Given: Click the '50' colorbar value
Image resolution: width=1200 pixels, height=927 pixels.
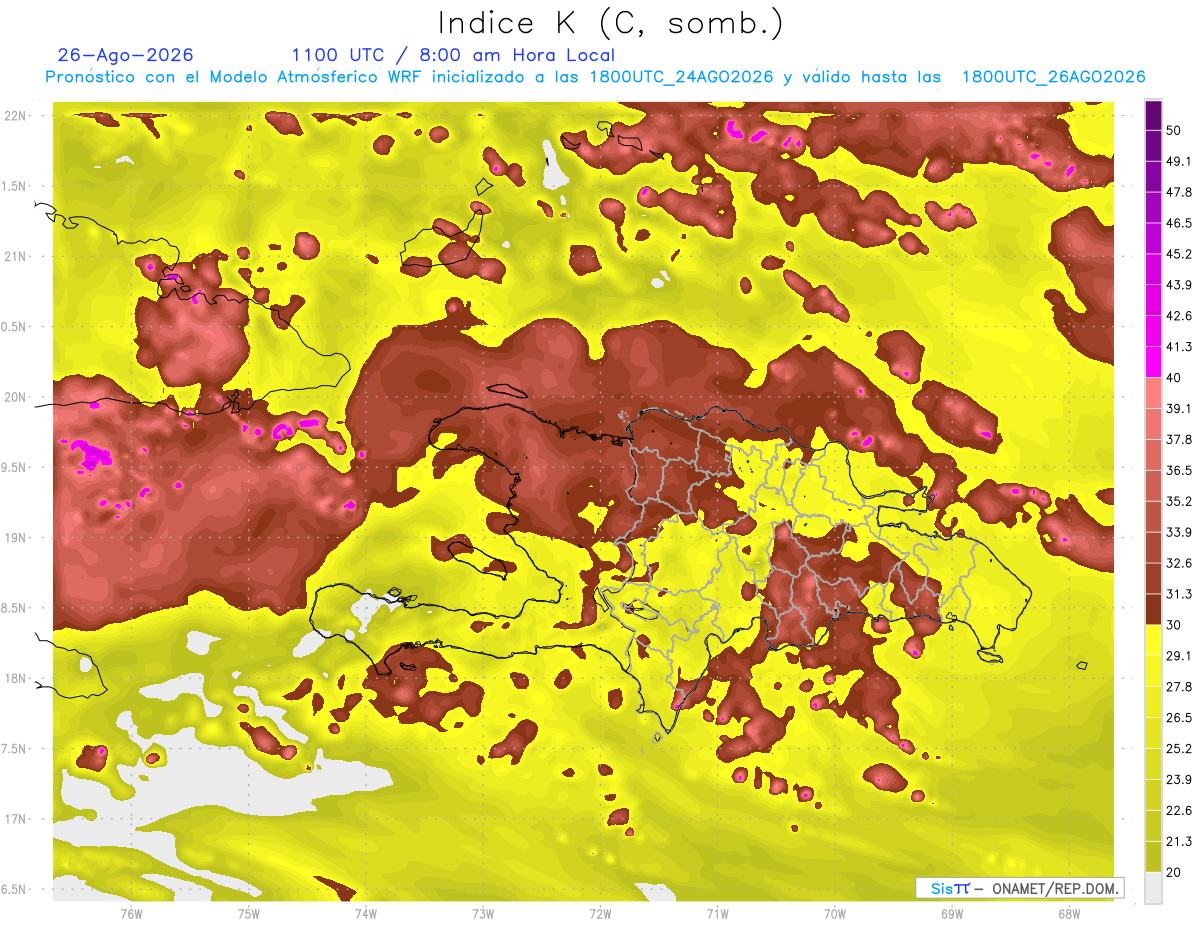Looking at the screenshot, I should click(x=1175, y=131).
